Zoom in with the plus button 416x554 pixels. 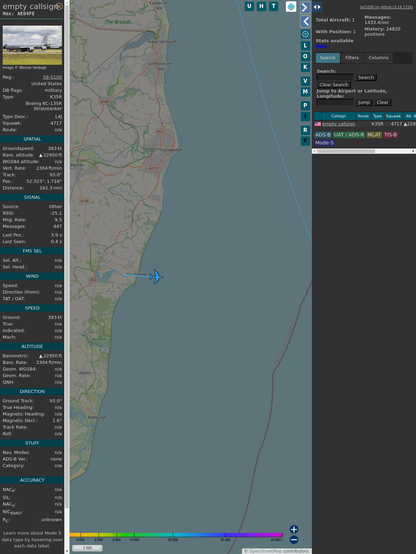coord(294,529)
